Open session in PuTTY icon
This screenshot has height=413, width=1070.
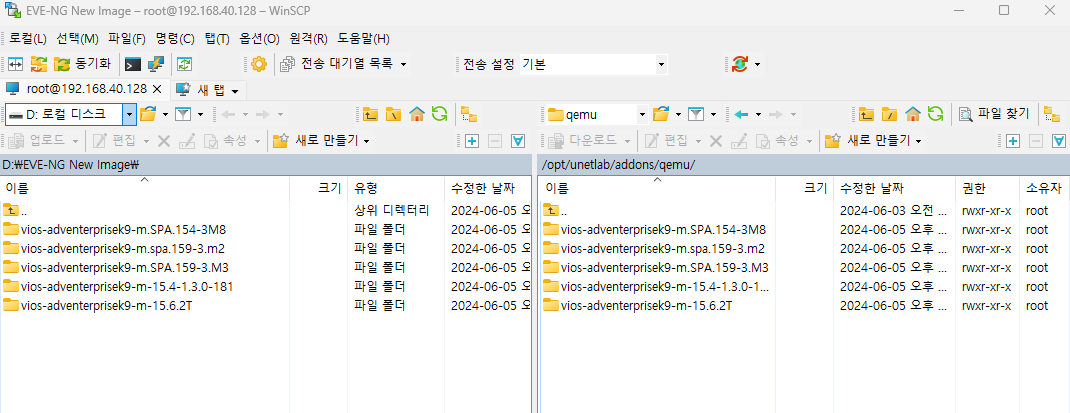point(156,64)
